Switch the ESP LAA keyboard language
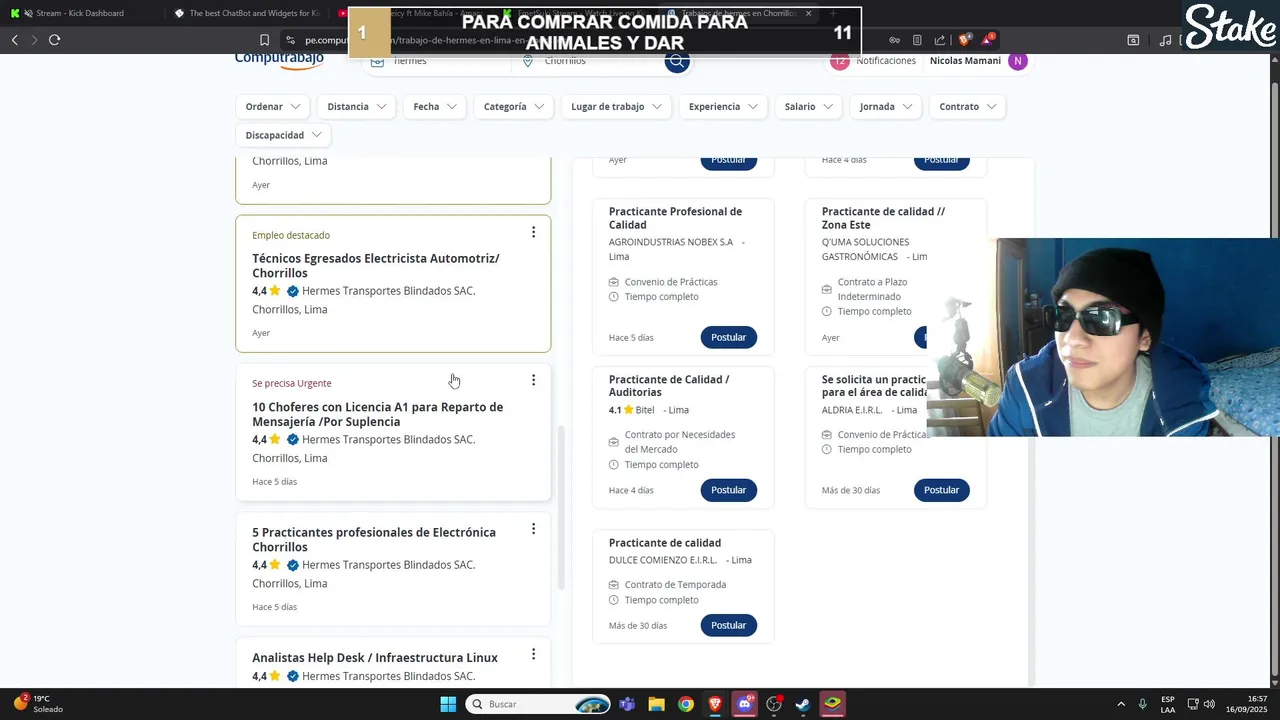The image size is (1280, 720). 1168,704
